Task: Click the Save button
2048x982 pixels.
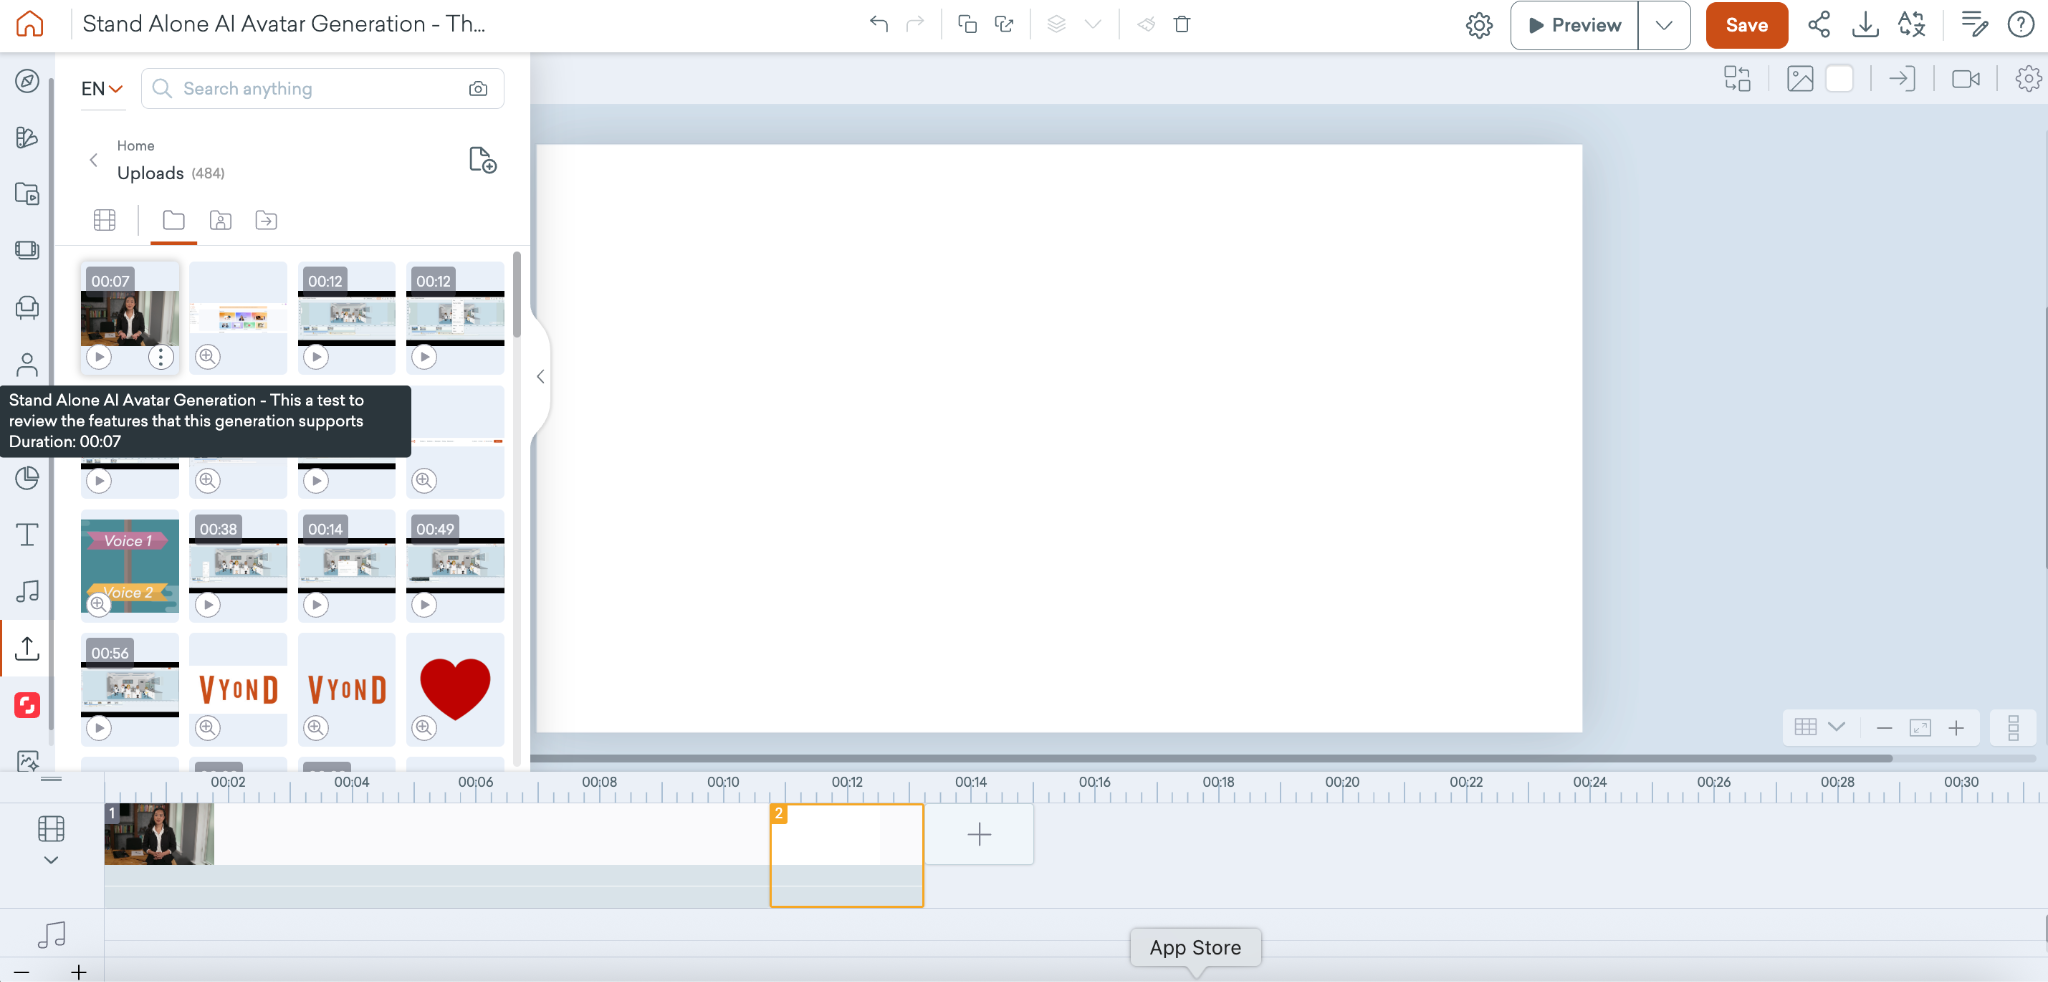Action: click(1746, 25)
